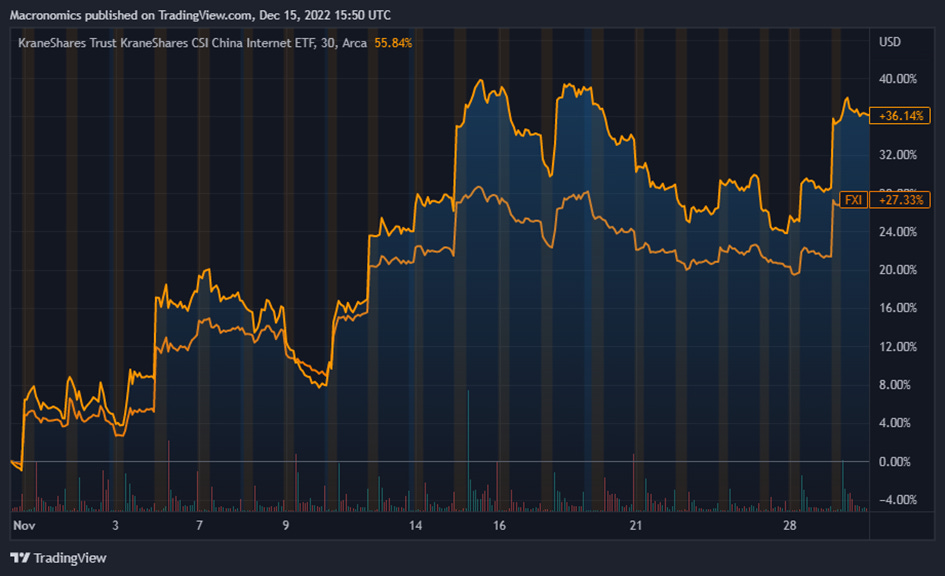Click the FXI symbol label
The width and height of the screenshot is (945, 576).
[853, 200]
